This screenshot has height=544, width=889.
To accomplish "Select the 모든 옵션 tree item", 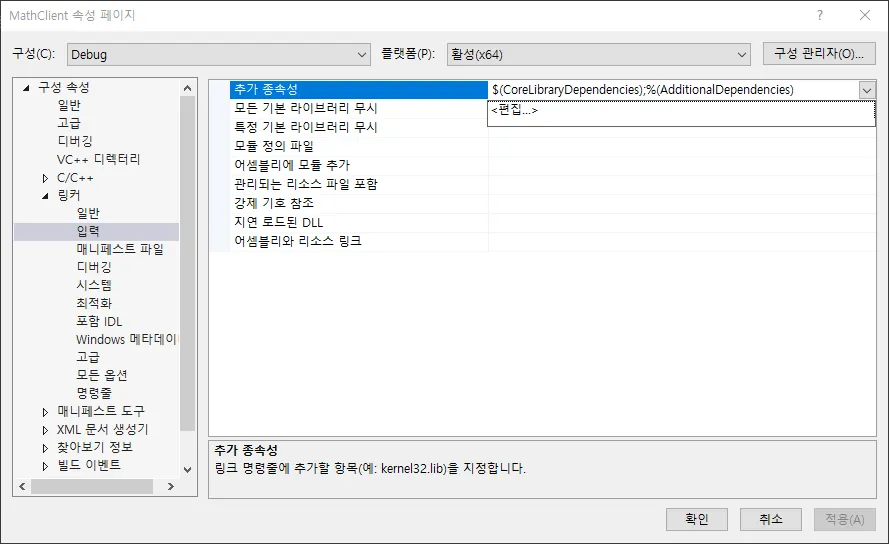I will (102, 376).
